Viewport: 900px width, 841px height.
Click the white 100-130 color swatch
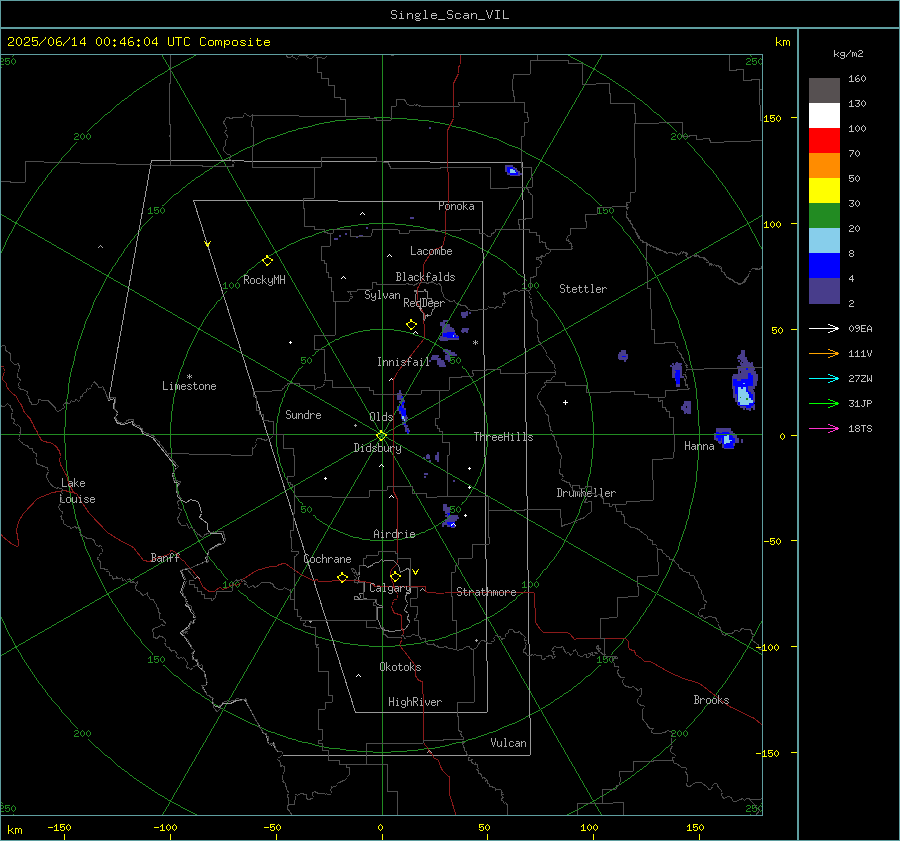(x=824, y=116)
